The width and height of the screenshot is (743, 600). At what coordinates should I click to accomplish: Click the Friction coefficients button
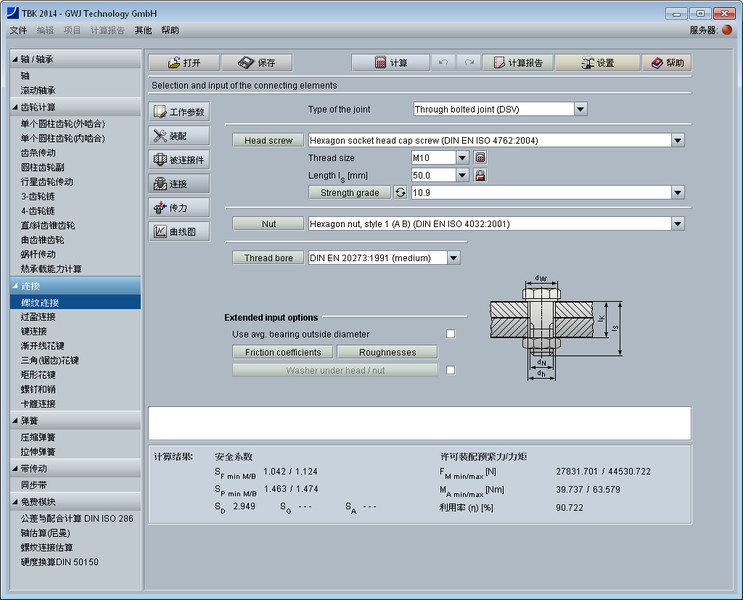(283, 352)
